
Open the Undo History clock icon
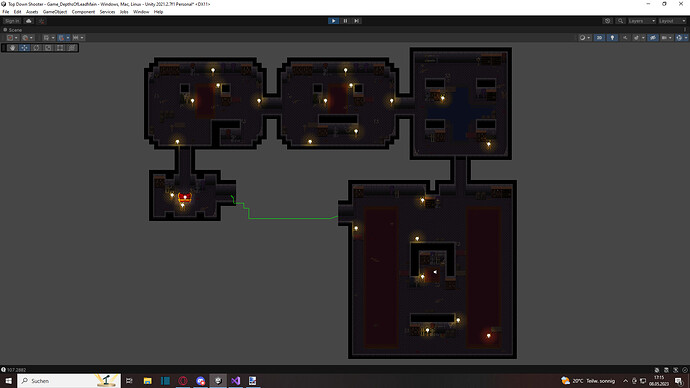click(607, 21)
